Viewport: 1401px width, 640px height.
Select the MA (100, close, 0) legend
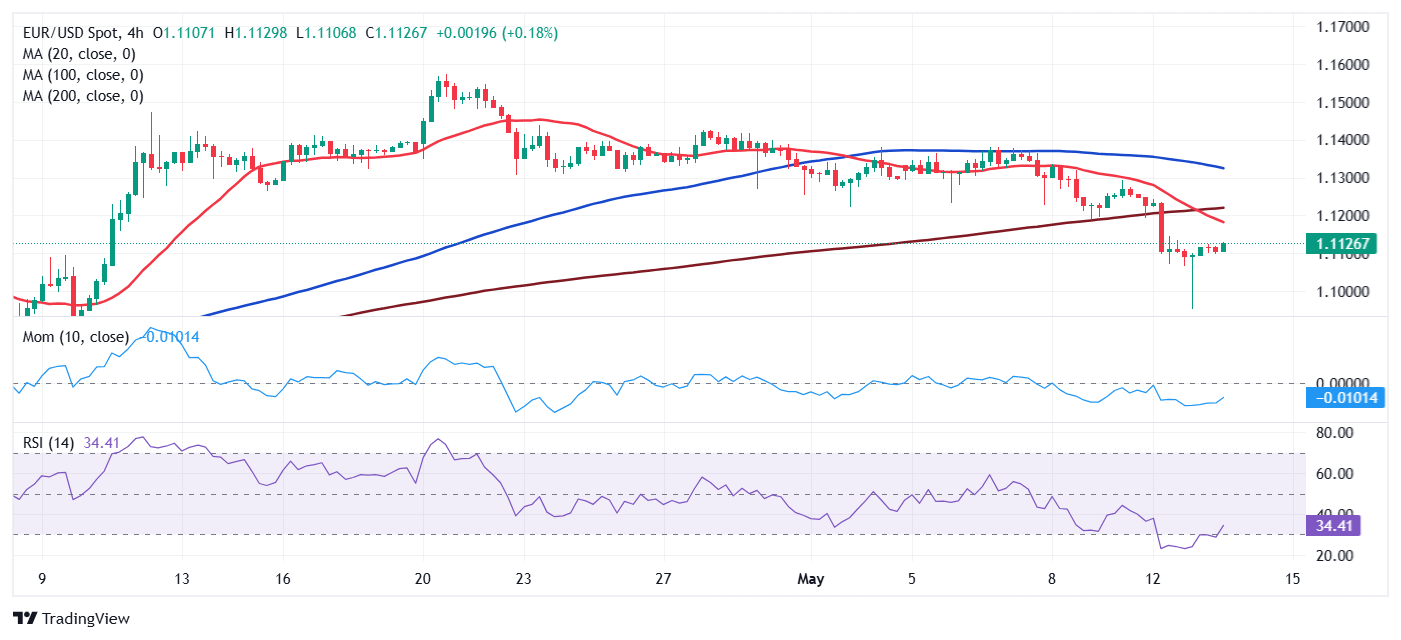click(x=83, y=75)
